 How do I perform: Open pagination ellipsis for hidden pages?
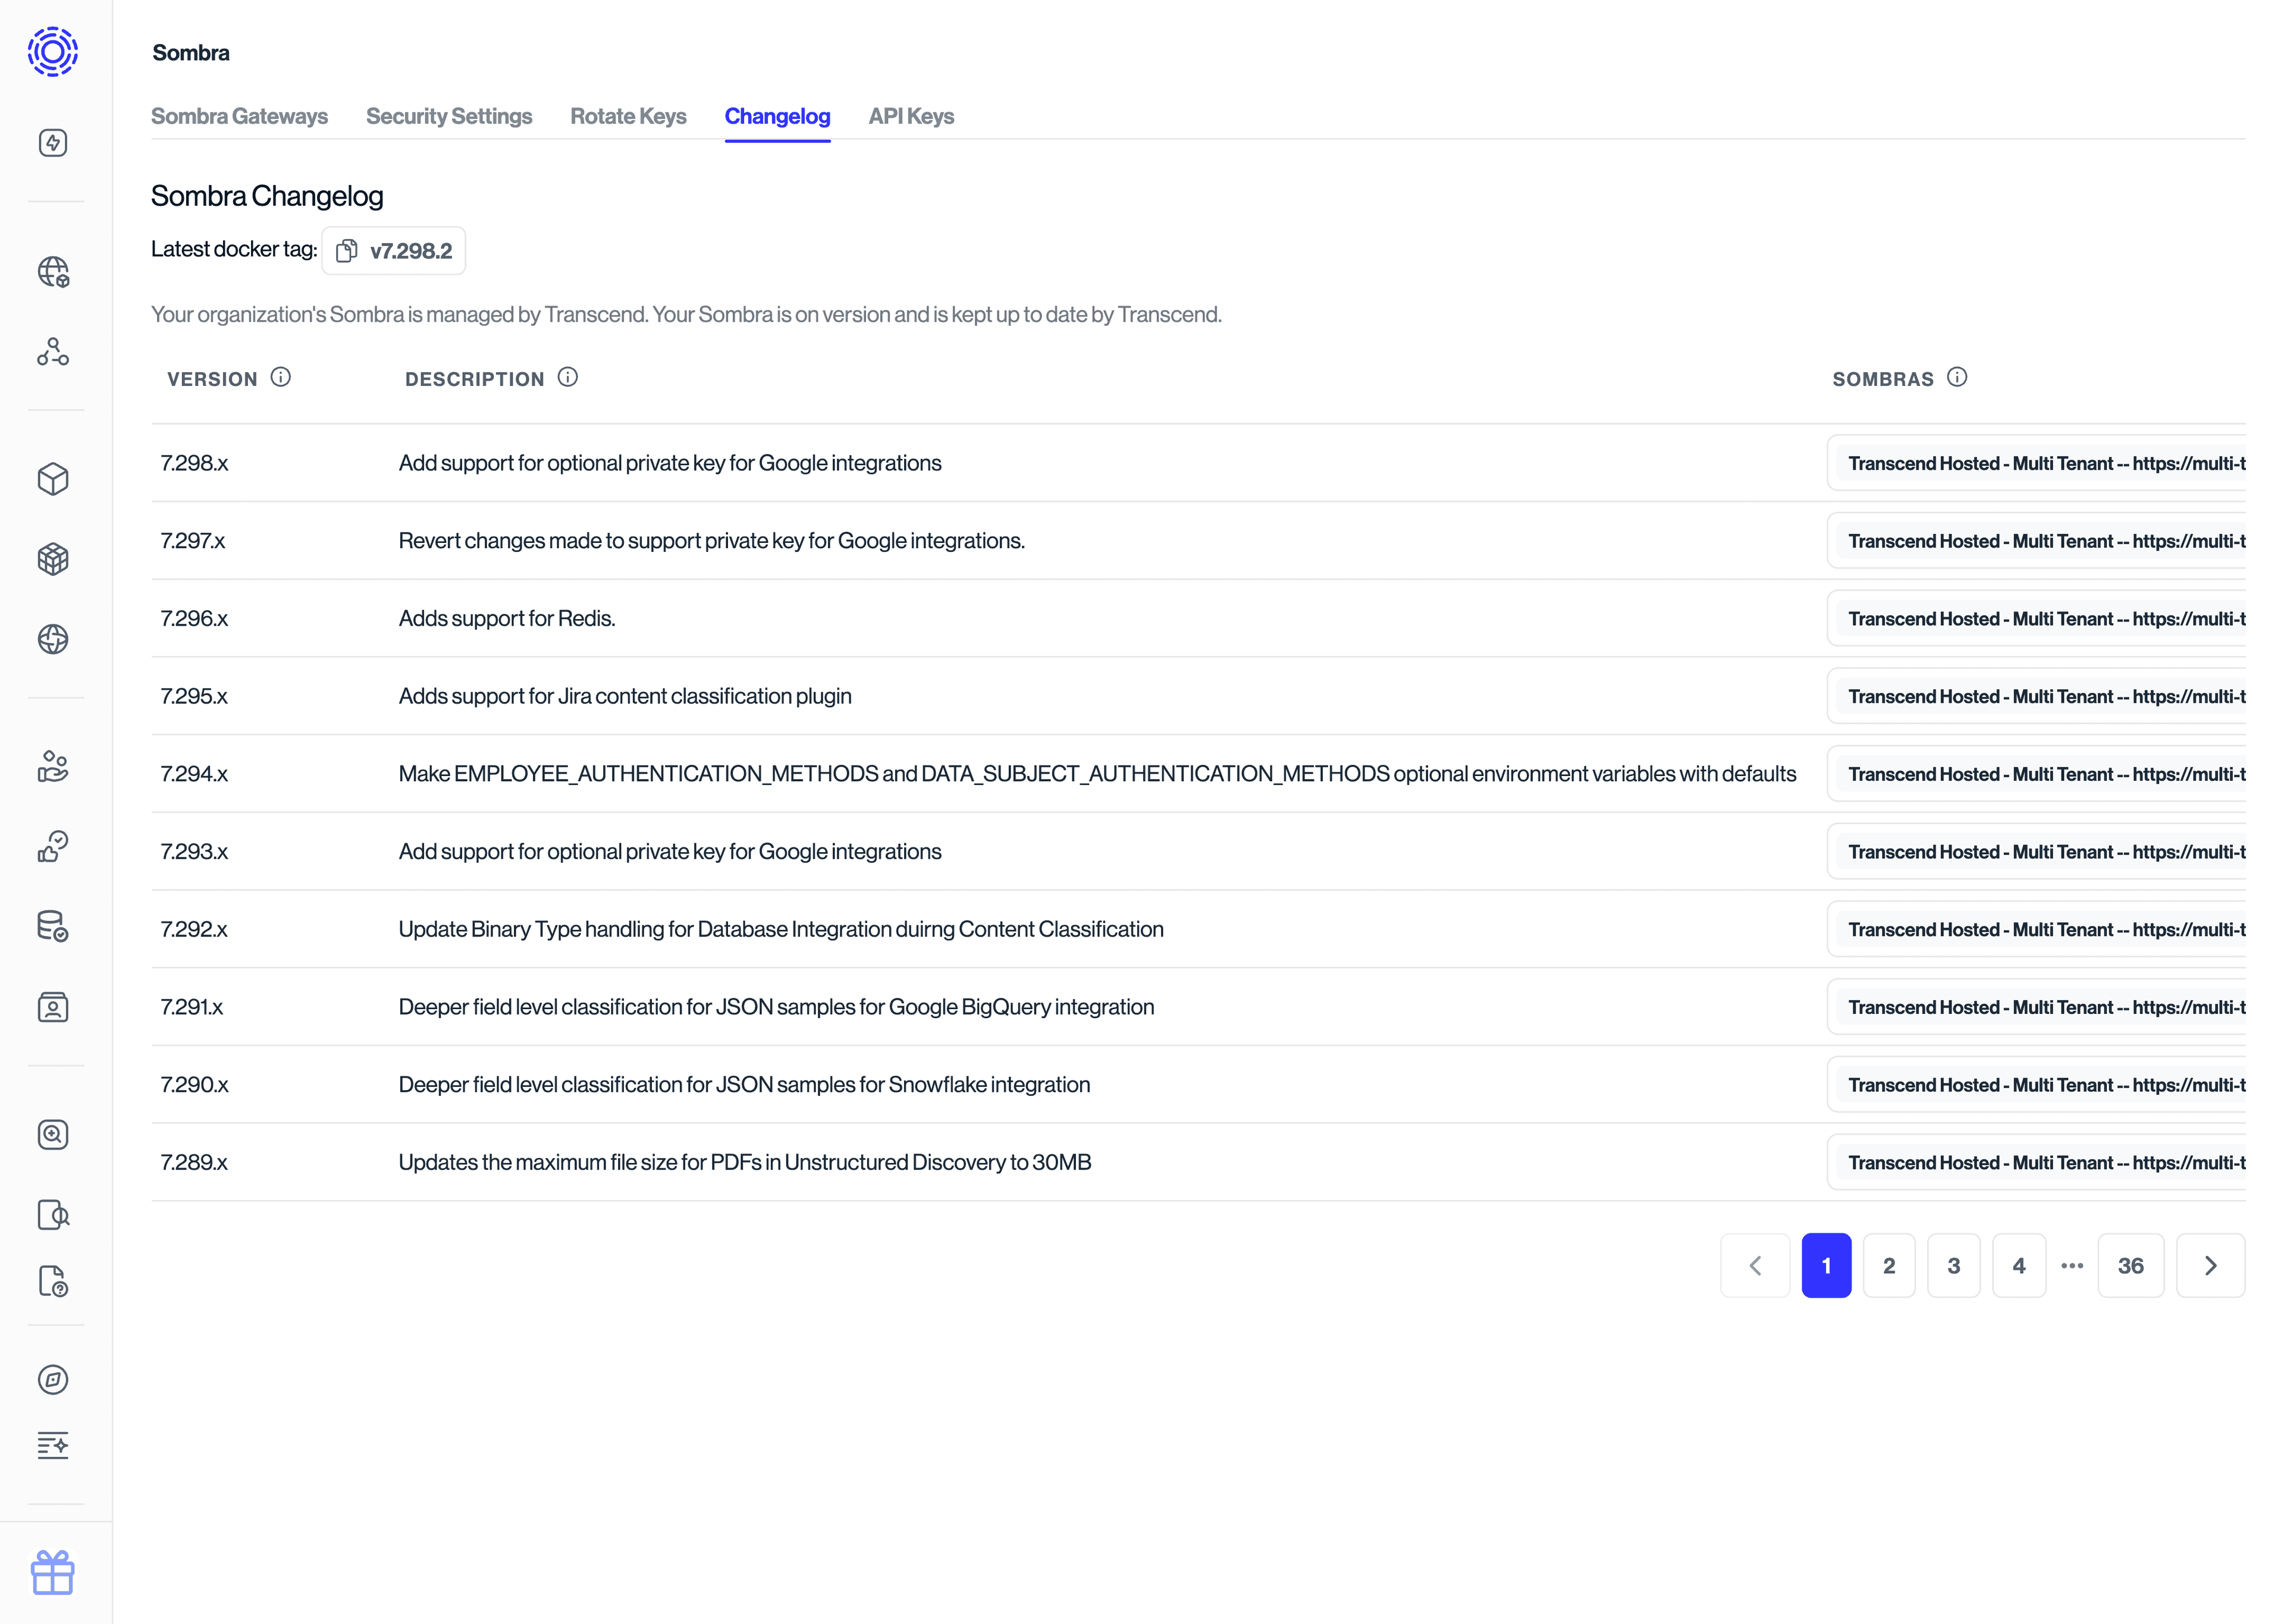[2072, 1265]
